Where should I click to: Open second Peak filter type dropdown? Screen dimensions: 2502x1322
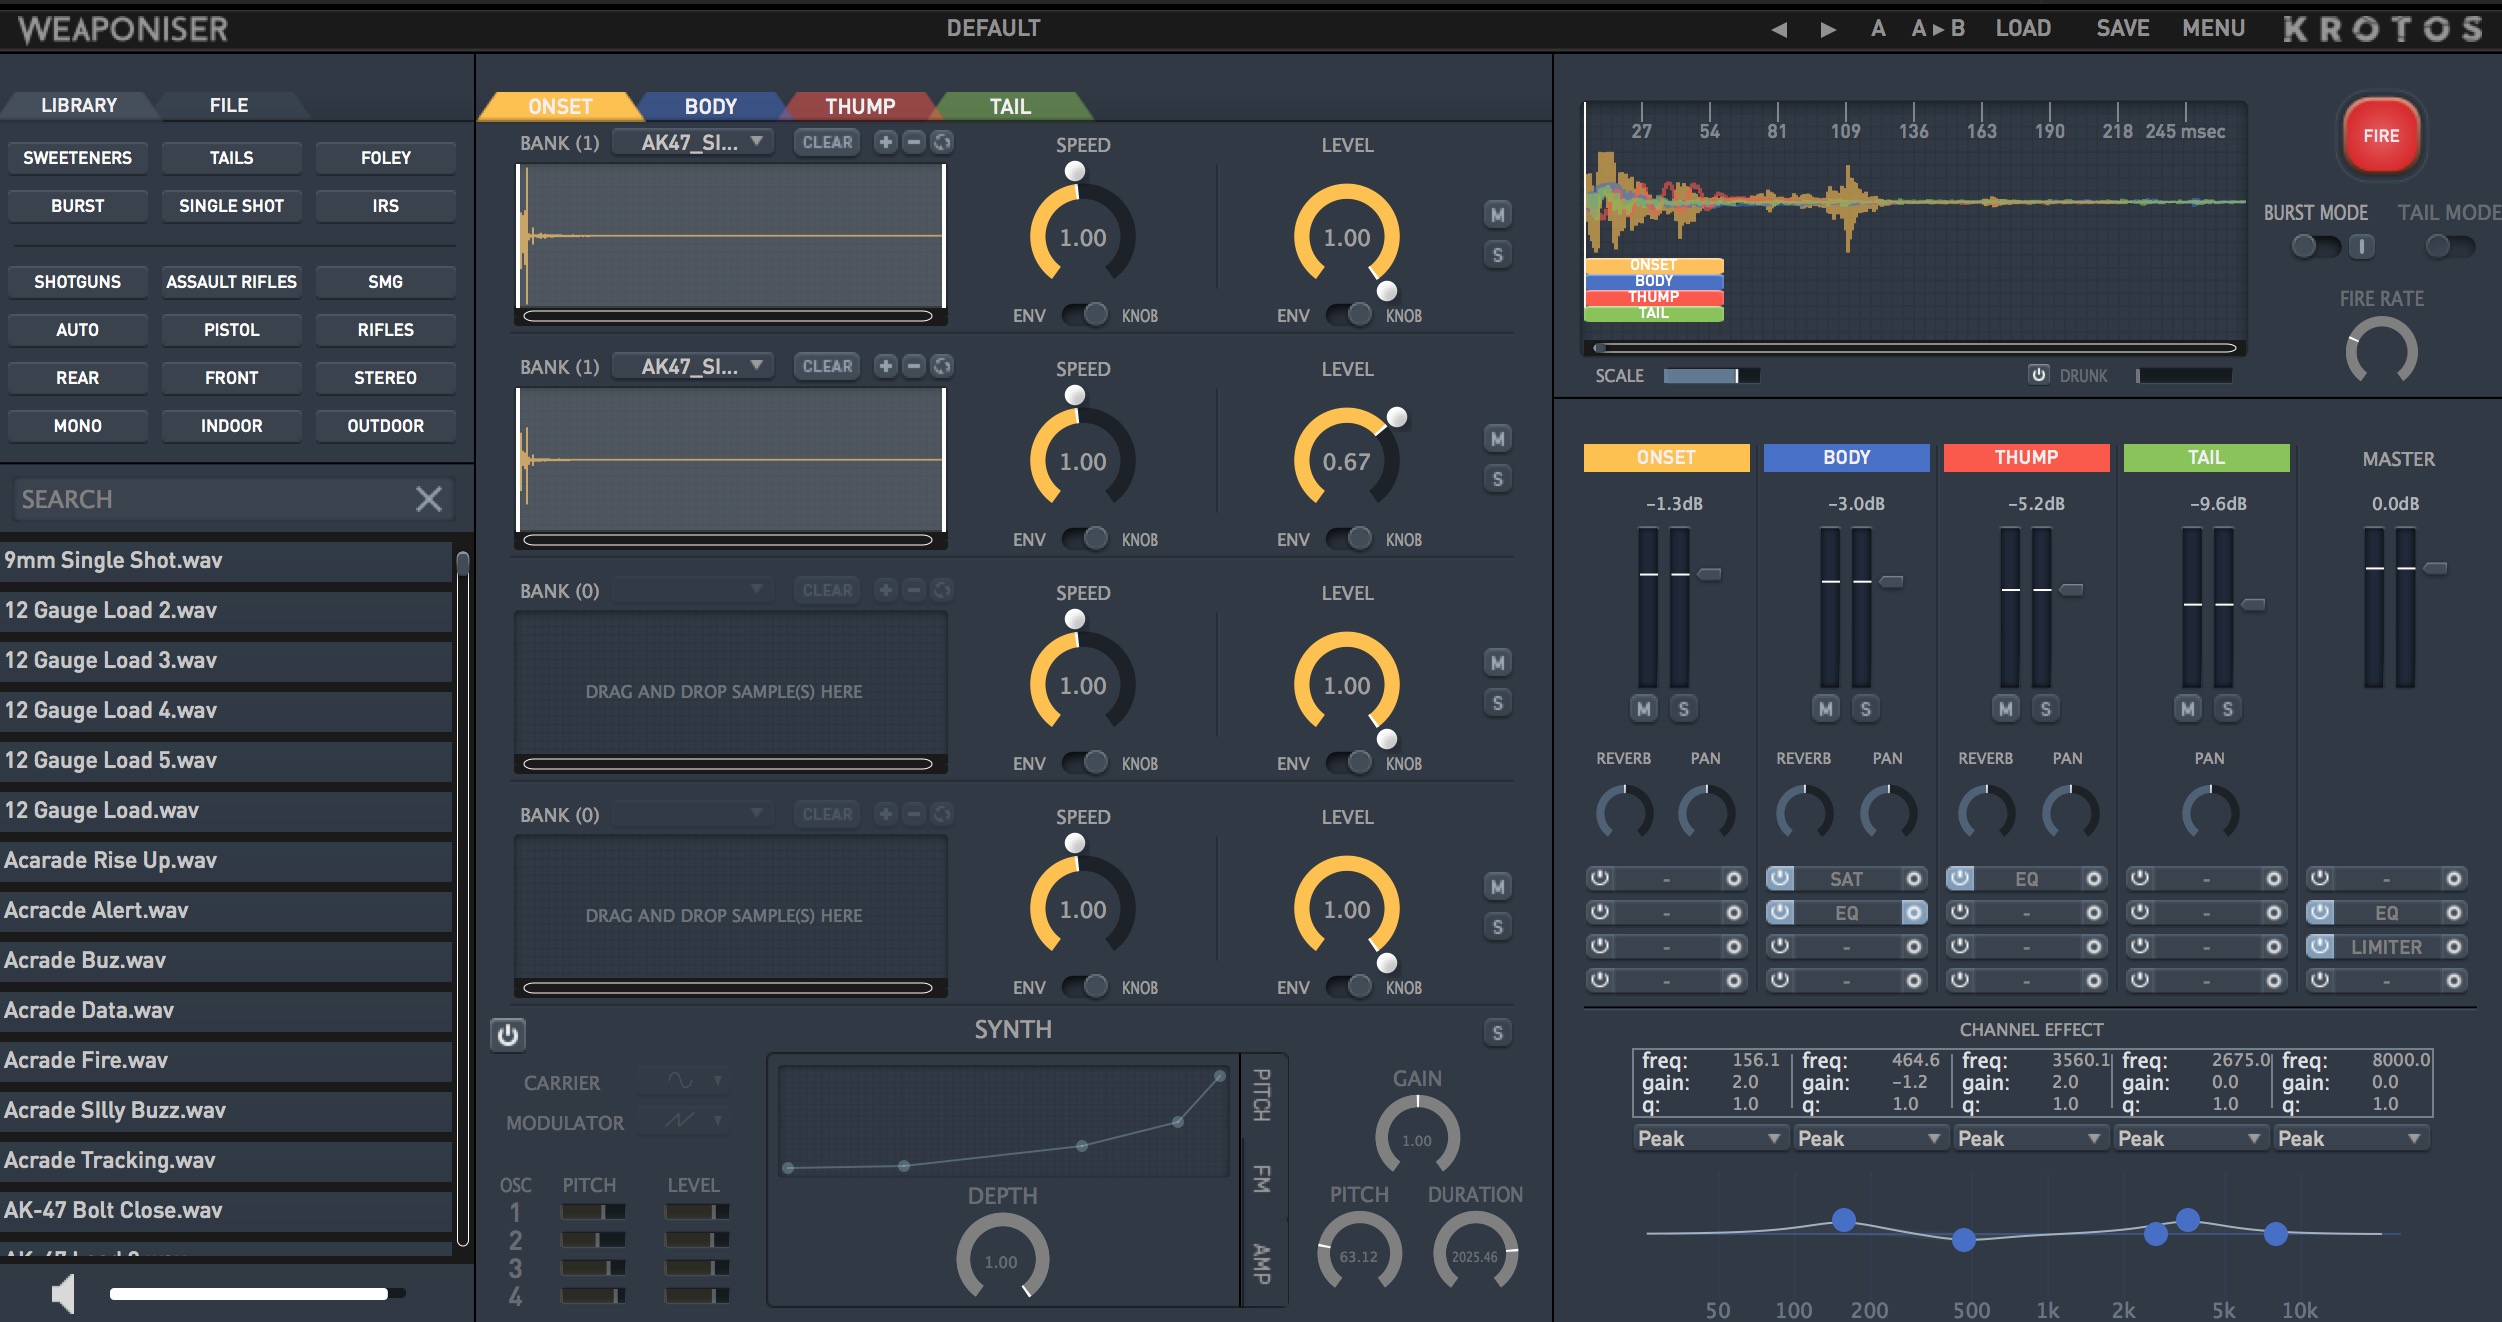point(1869,1138)
